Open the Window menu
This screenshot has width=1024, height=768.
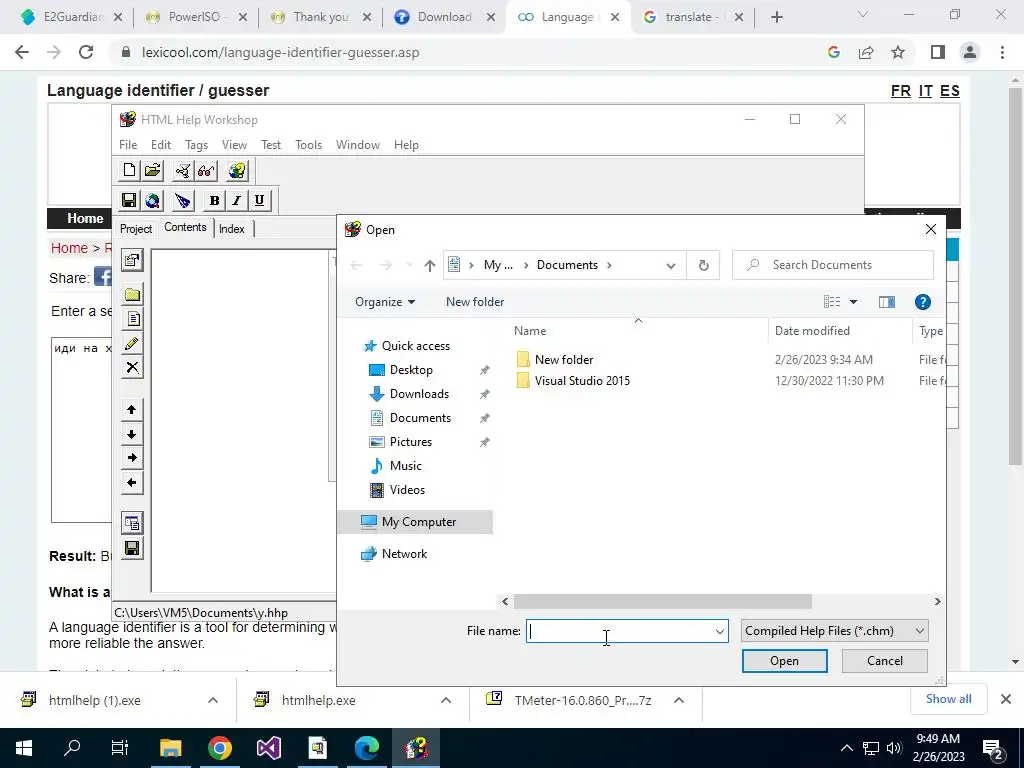coord(358,145)
